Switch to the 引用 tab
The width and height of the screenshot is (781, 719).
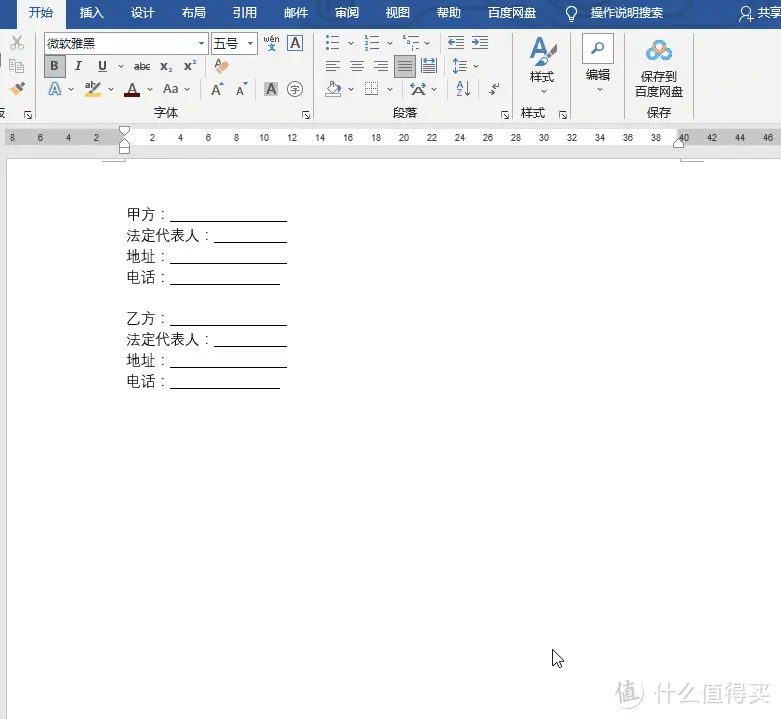click(x=245, y=13)
